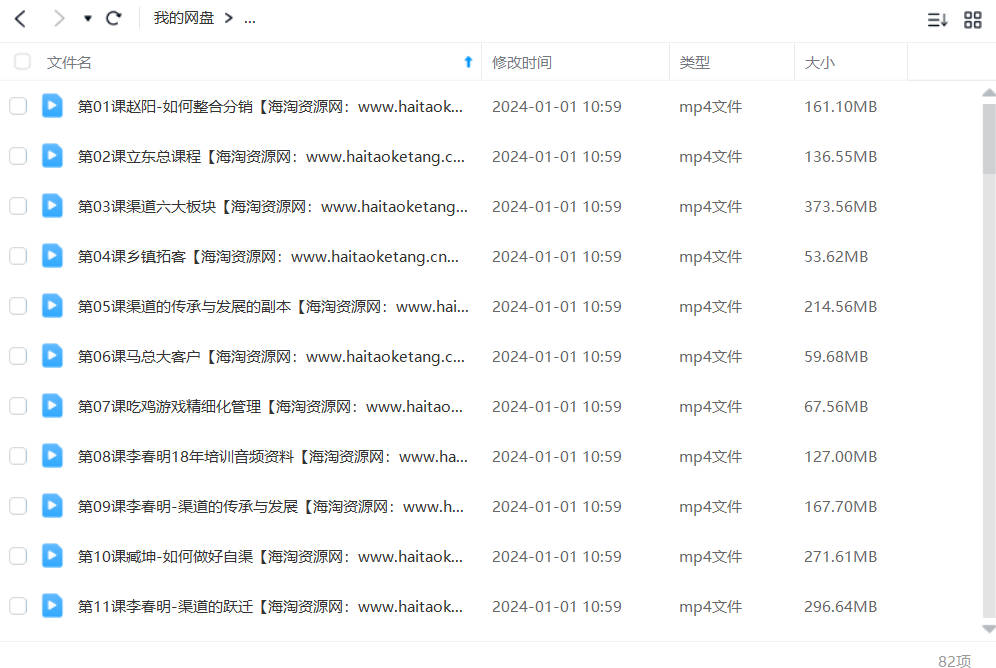Click size value 127.00MB

pyautogui.click(x=840, y=457)
